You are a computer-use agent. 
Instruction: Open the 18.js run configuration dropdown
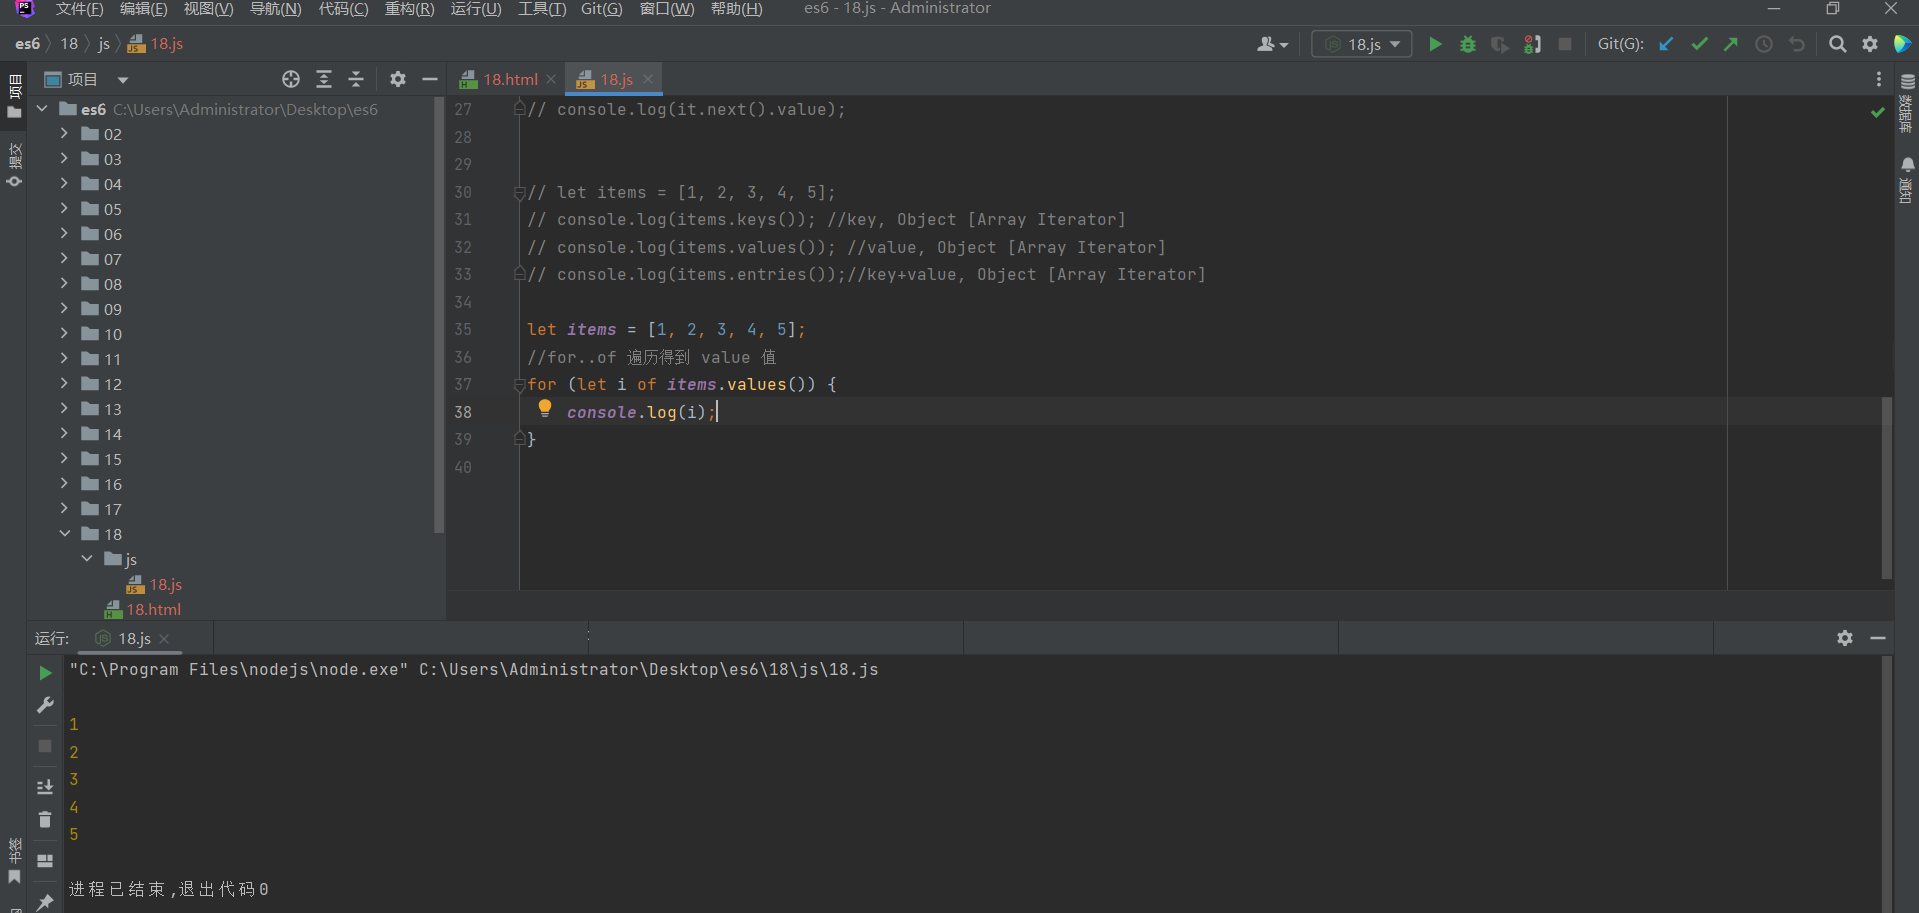1362,44
